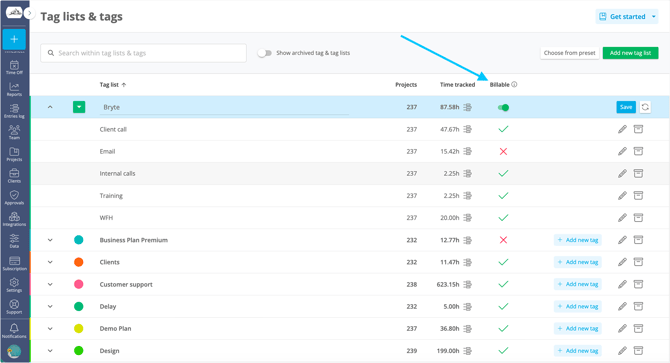
Task: Add new tag to Demo Plan list
Action: [x=578, y=328]
